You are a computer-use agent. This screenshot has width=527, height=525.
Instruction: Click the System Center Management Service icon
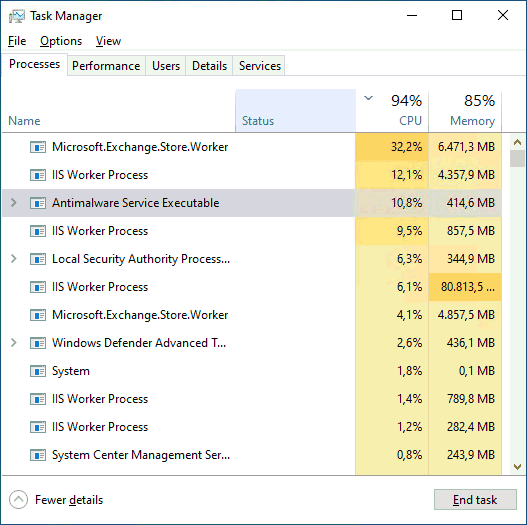click(38, 455)
